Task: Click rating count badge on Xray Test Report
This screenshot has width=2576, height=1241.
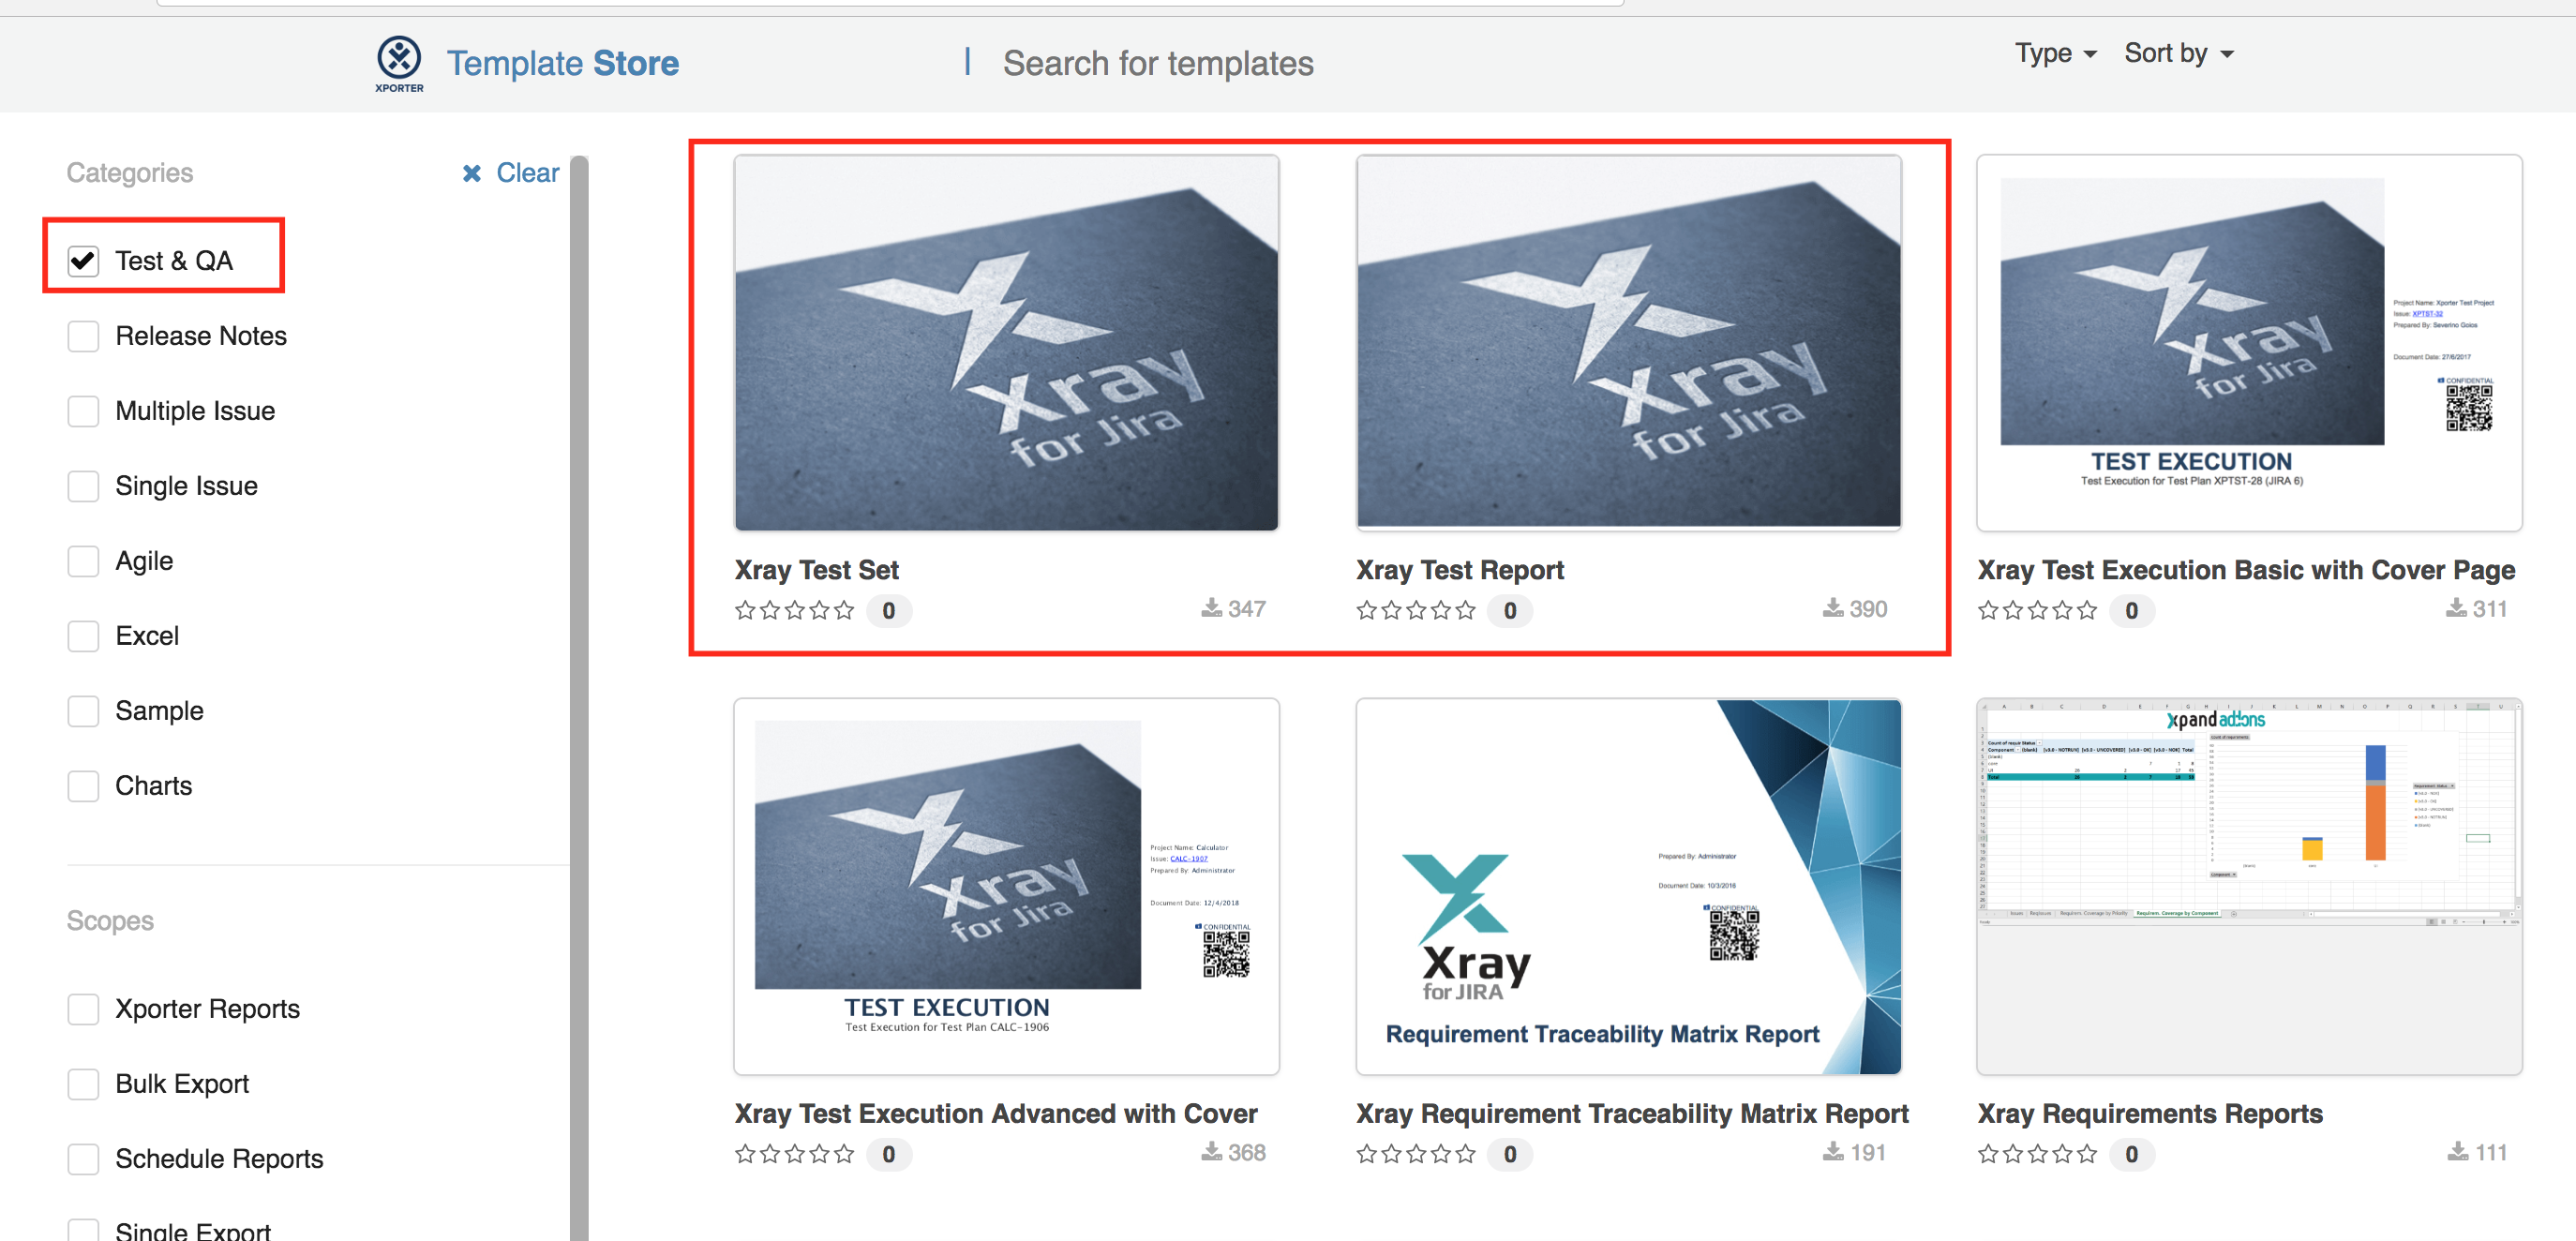Action: click(1510, 610)
